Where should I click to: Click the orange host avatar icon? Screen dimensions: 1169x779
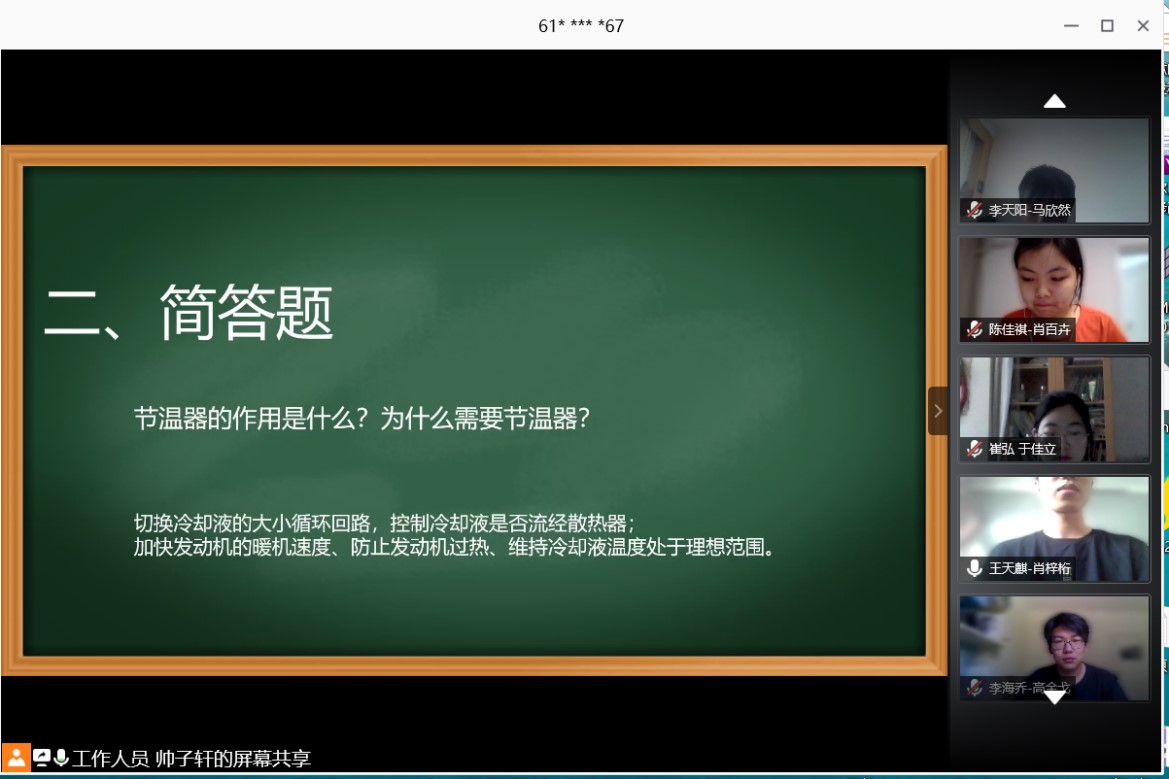[x=16, y=757]
